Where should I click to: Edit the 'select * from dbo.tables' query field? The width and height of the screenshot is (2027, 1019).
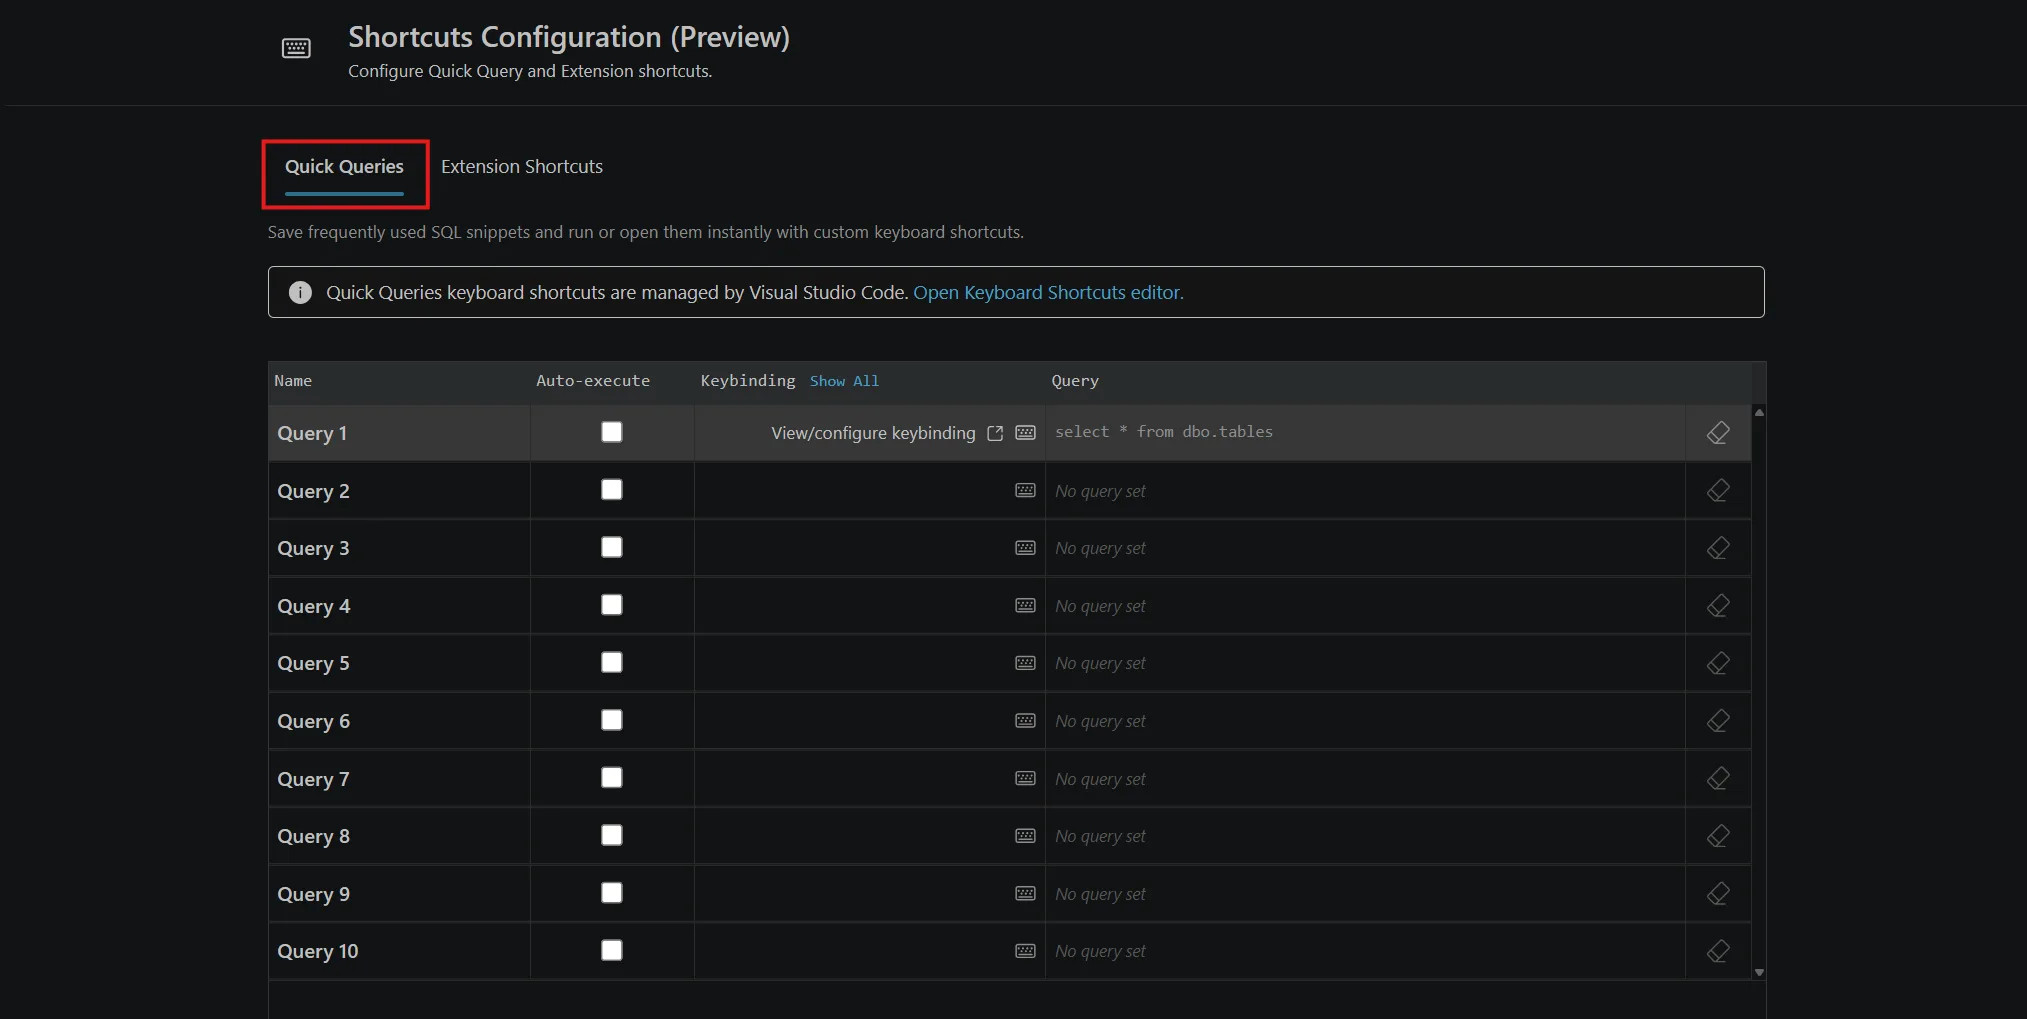tap(1365, 432)
